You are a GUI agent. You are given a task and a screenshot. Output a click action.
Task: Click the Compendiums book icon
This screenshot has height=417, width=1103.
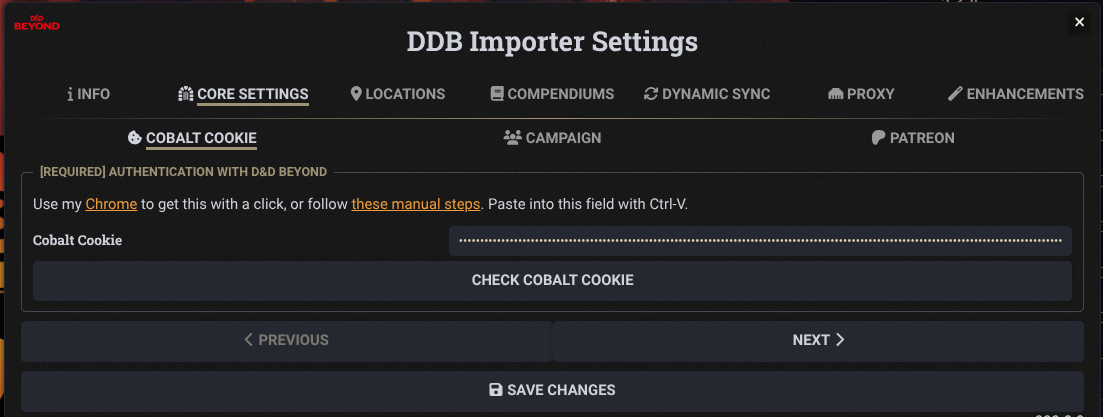click(x=497, y=94)
